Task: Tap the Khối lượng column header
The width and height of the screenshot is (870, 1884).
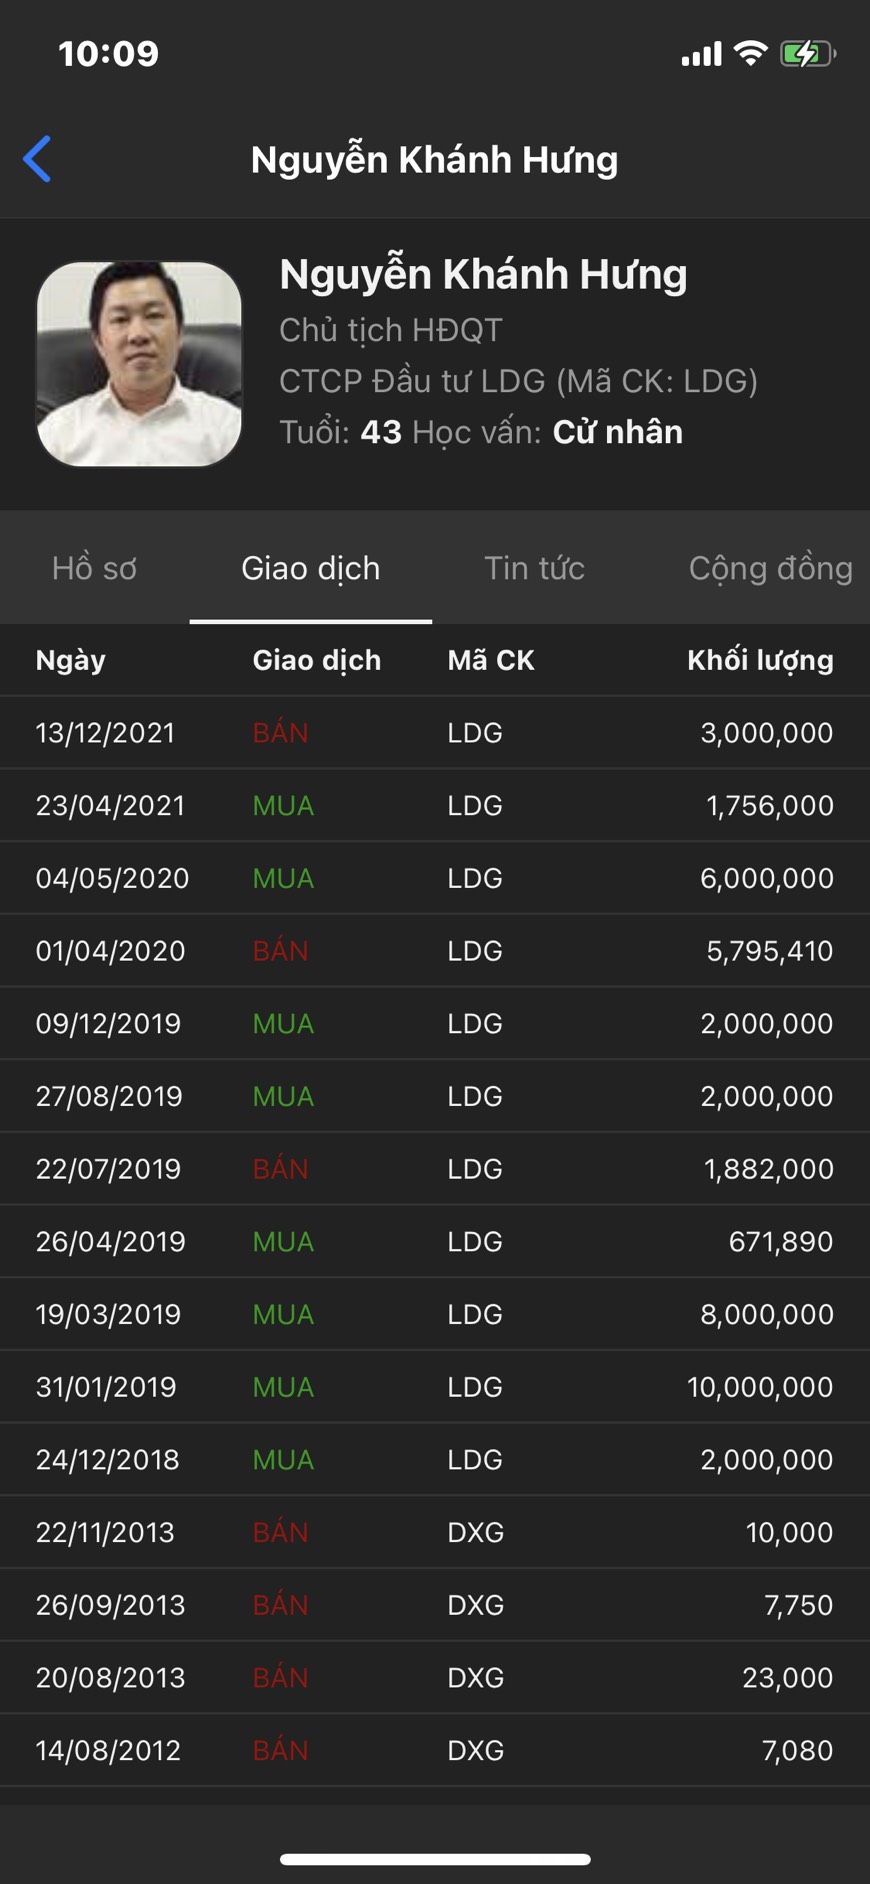Action: click(x=760, y=660)
